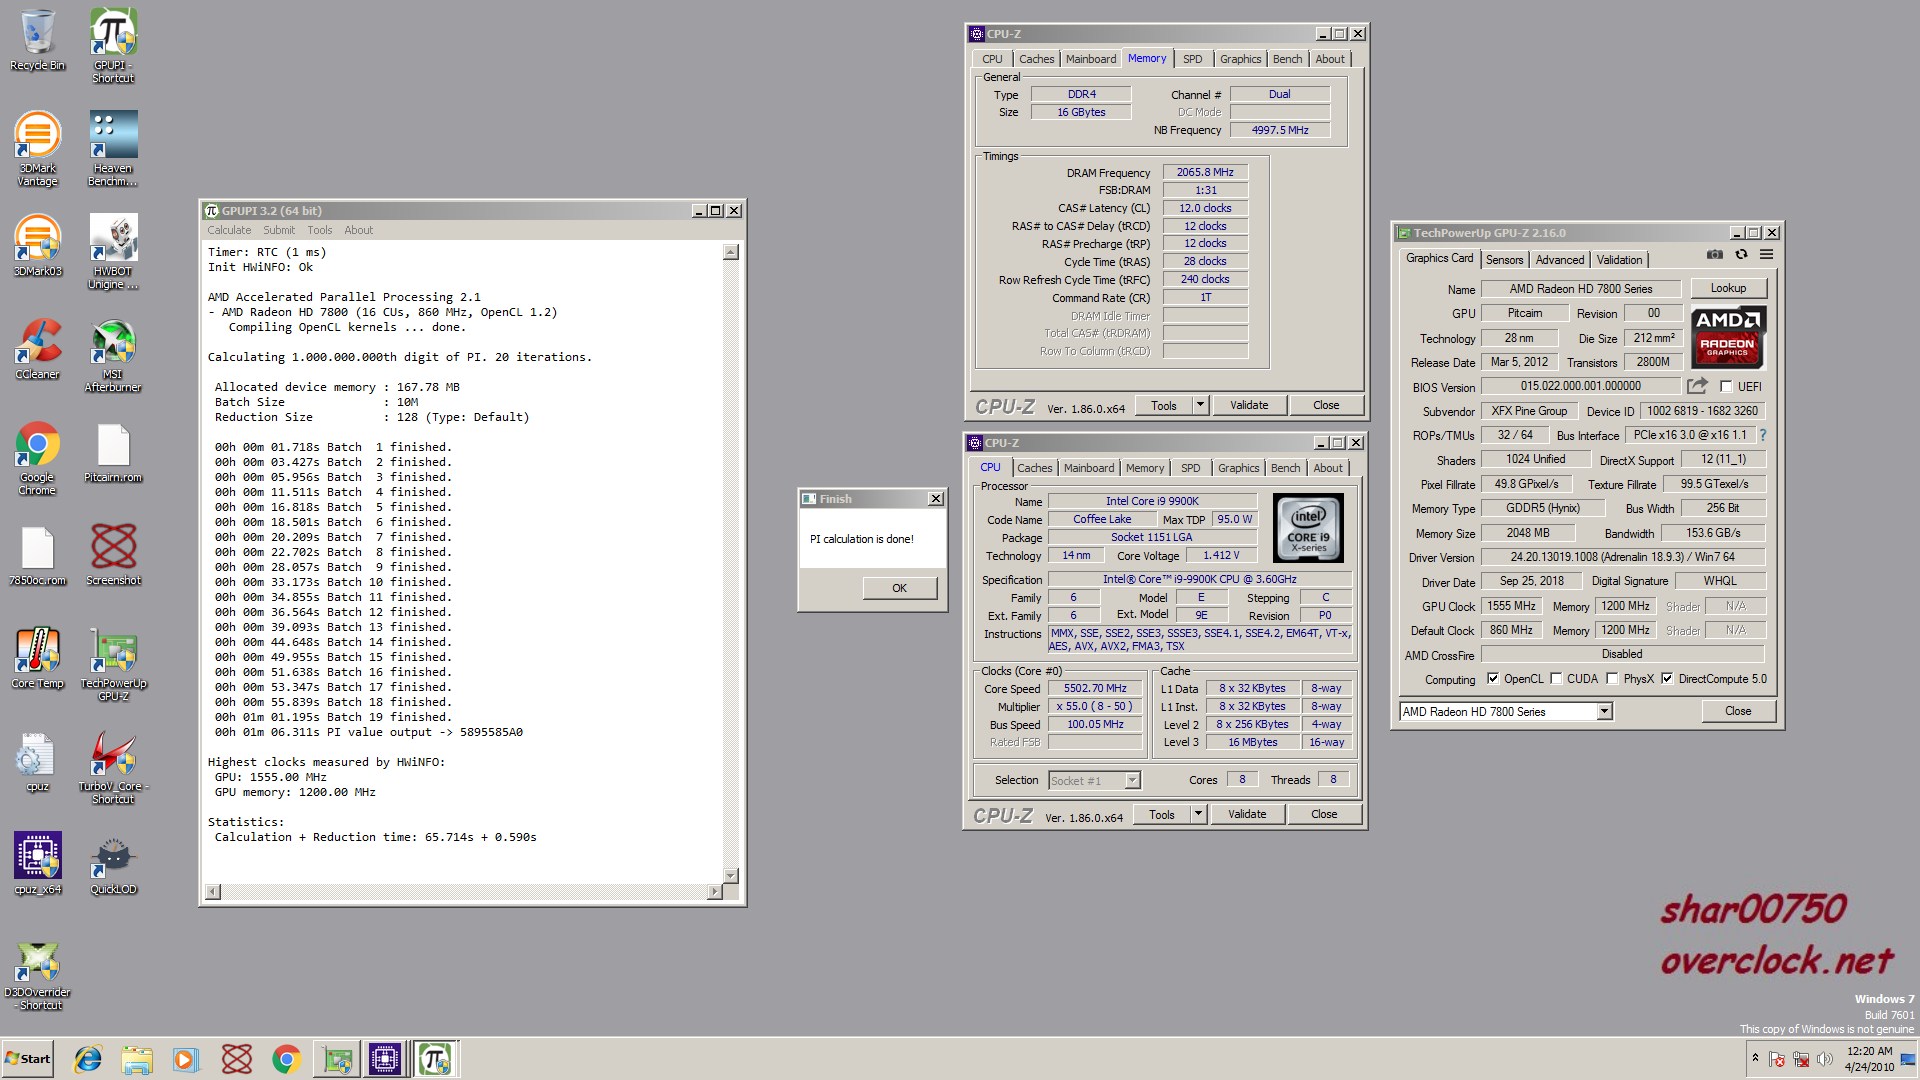Open Bus Interface help question mark
This screenshot has height=1080, width=1920.
pyautogui.click(x=1762, y=435)
